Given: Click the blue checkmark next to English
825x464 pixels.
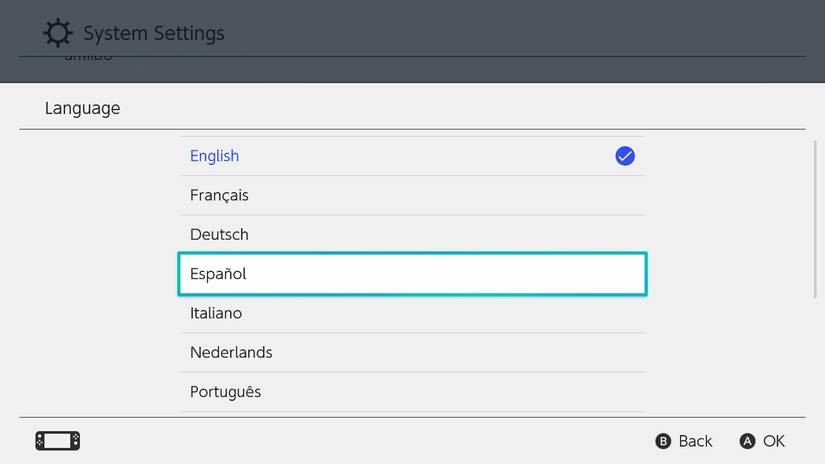Looking at the screenshot, I should (625, 156).
